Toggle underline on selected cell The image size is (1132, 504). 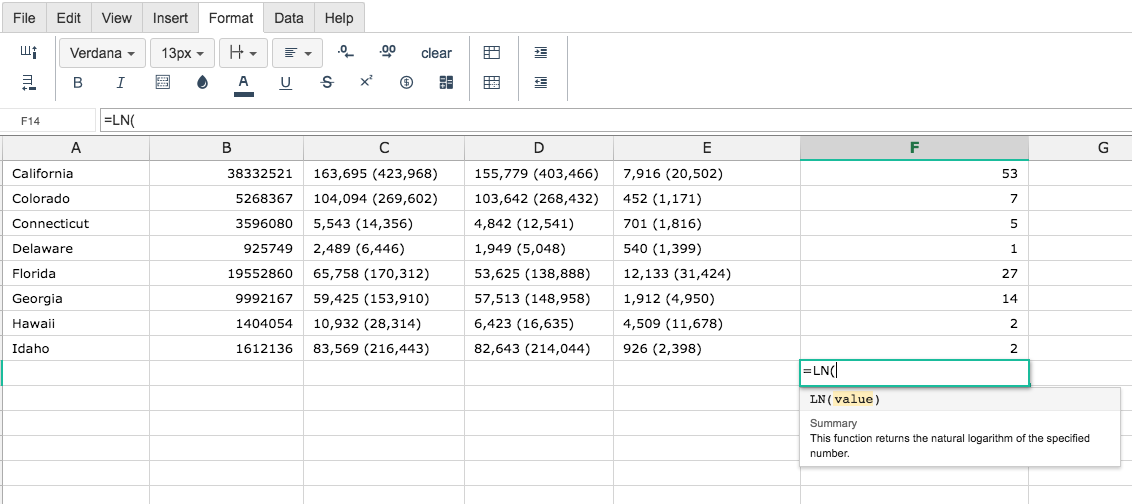pyautogui.click(x=285, y=82)
